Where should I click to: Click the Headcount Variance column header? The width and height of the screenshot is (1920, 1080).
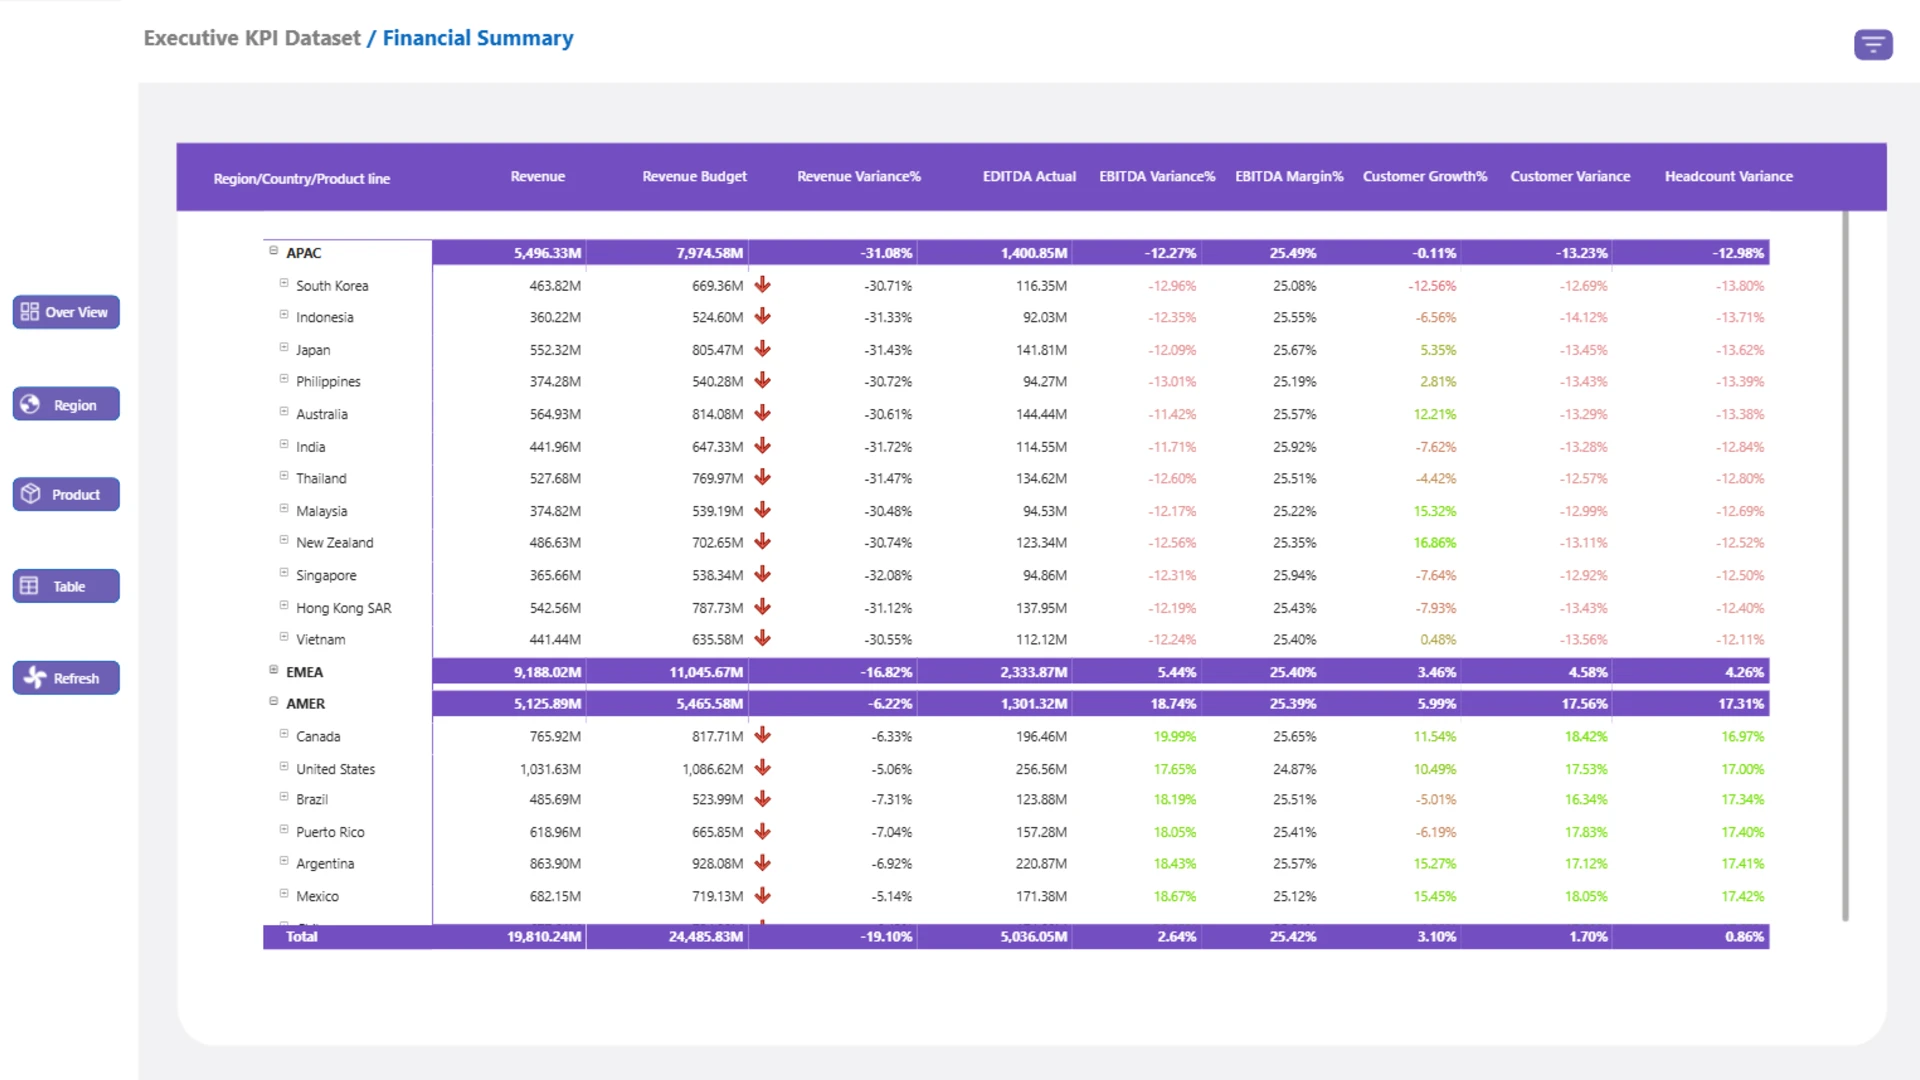pos(1728,176)
